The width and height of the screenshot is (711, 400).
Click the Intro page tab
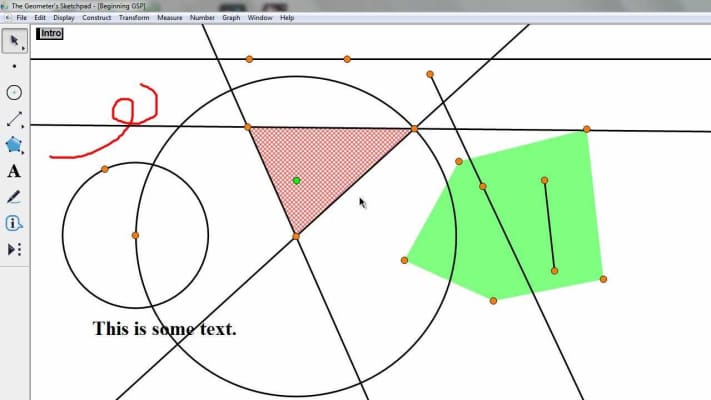click(x=50, y=33)
